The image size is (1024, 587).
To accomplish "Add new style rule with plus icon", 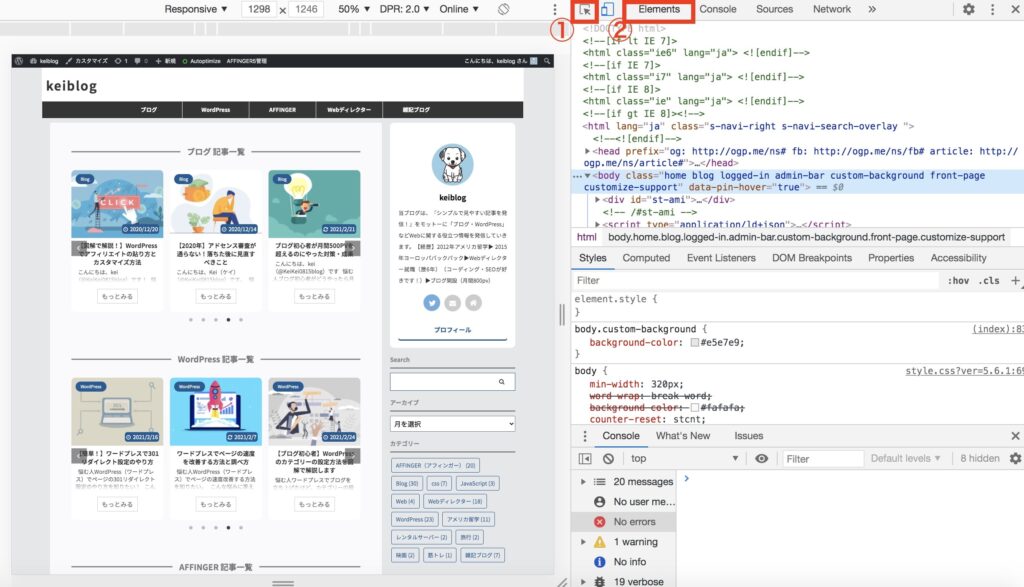I will pos(1015,280).
